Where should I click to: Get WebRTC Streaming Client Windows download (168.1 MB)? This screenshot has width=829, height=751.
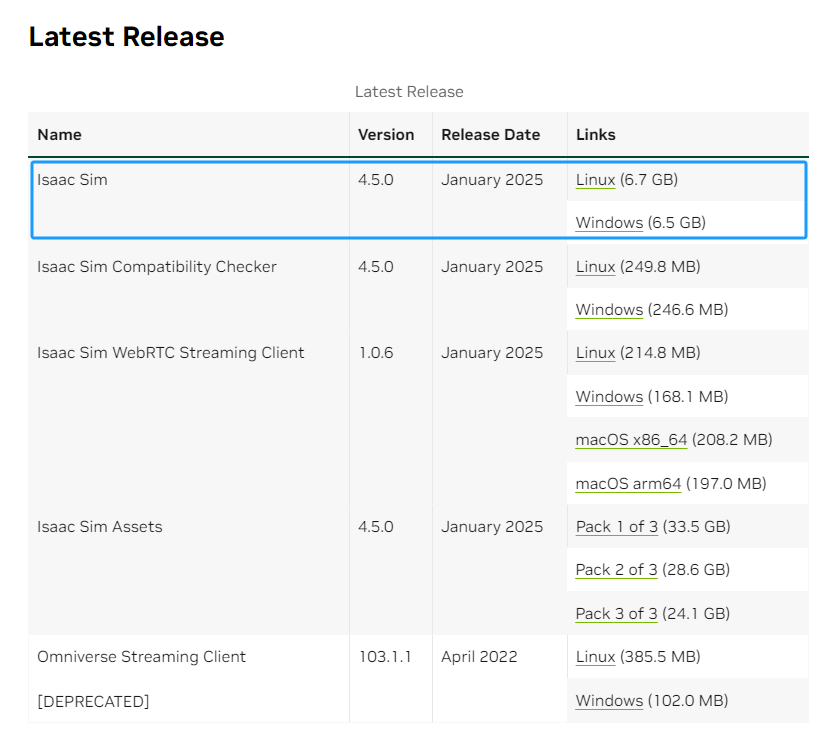(x=609, y=397)
